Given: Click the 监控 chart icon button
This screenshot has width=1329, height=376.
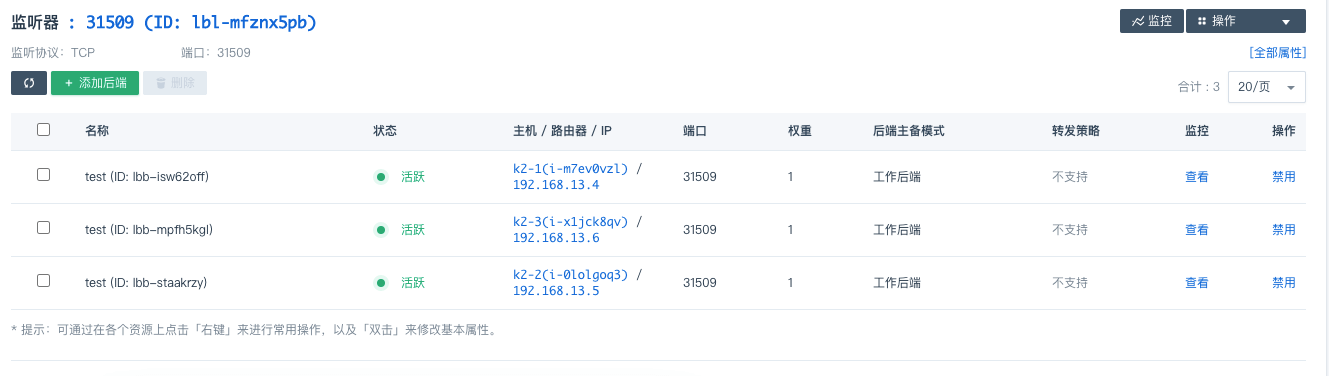Looking at the screenshot, I should pyautogui.click(x=1151, y=21).
